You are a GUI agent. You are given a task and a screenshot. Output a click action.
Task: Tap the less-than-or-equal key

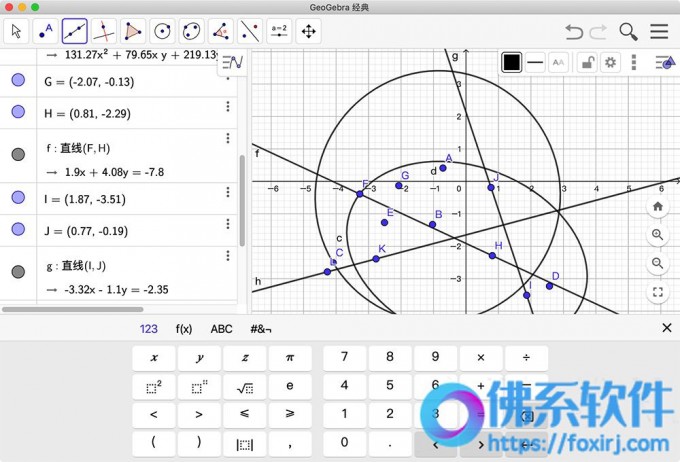[245, 415]
